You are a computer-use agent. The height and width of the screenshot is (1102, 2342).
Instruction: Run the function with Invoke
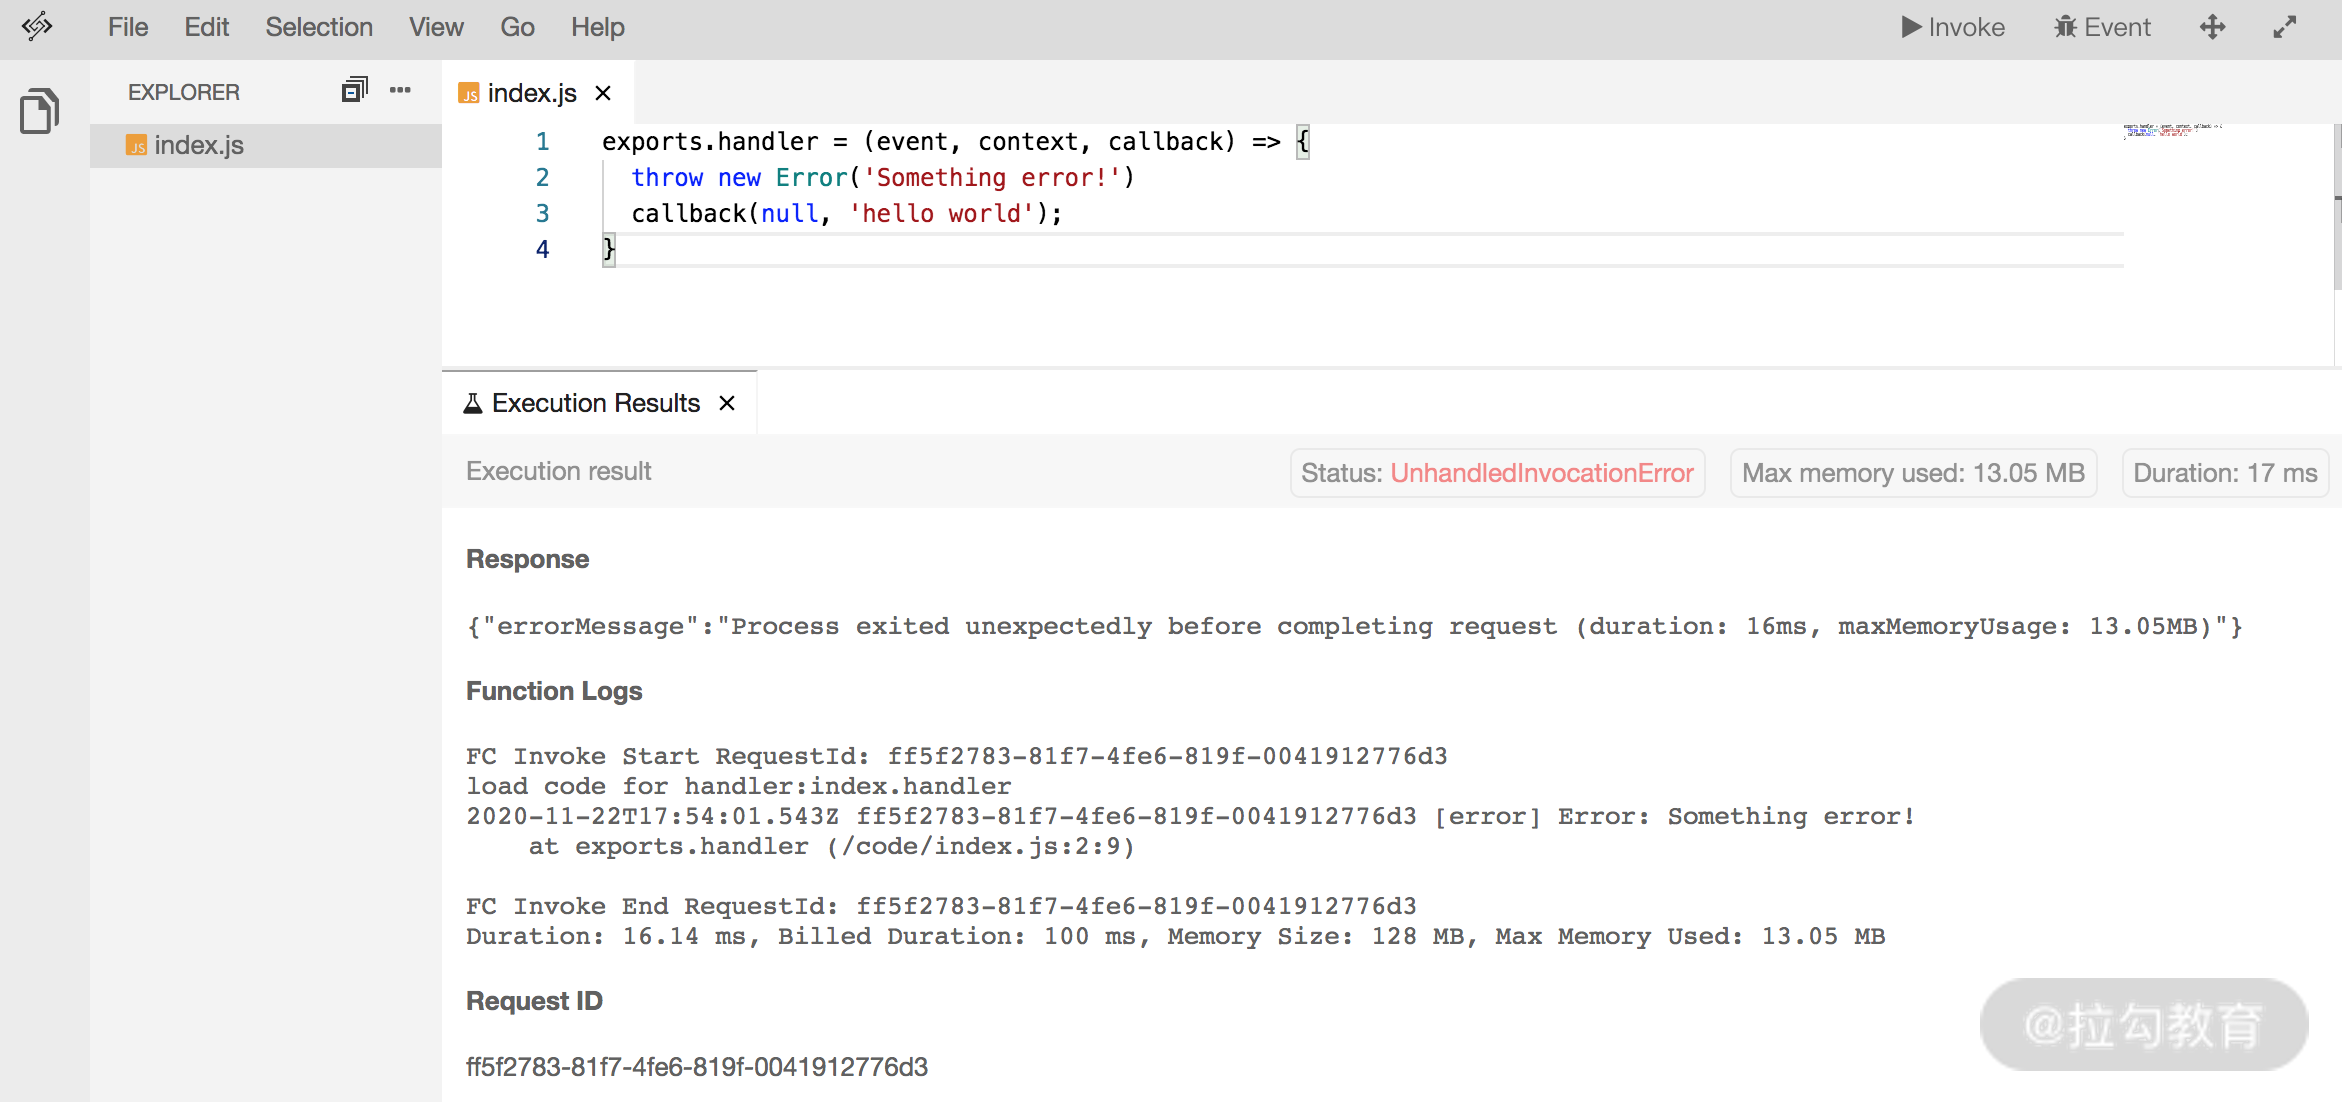tap(1953, 27)
